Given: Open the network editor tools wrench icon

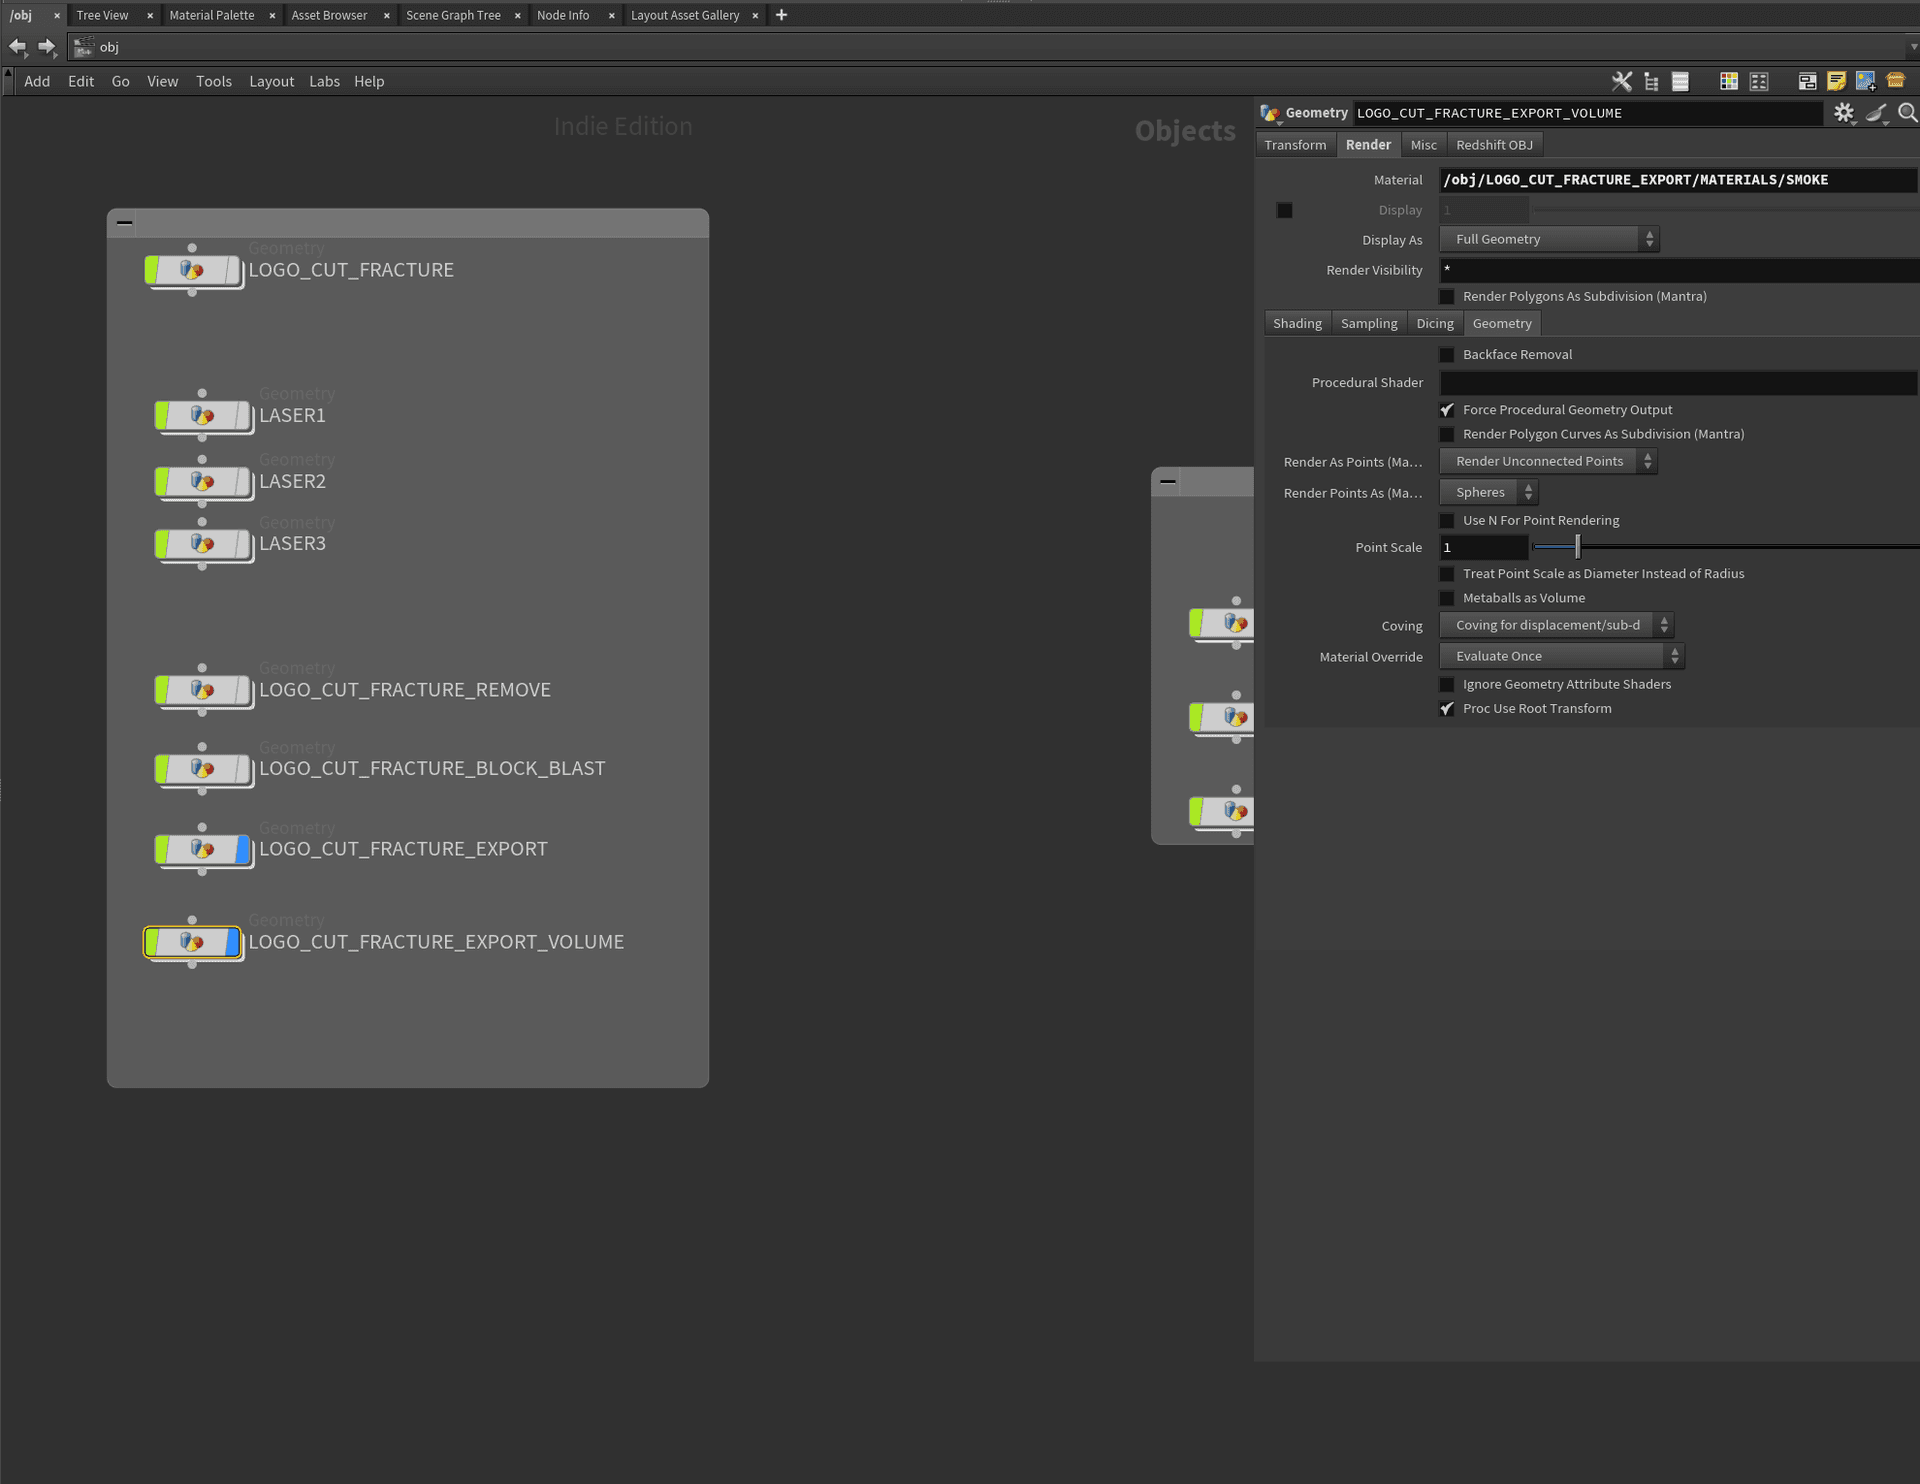Looking at the screenshot, I should coord(1621,82).
